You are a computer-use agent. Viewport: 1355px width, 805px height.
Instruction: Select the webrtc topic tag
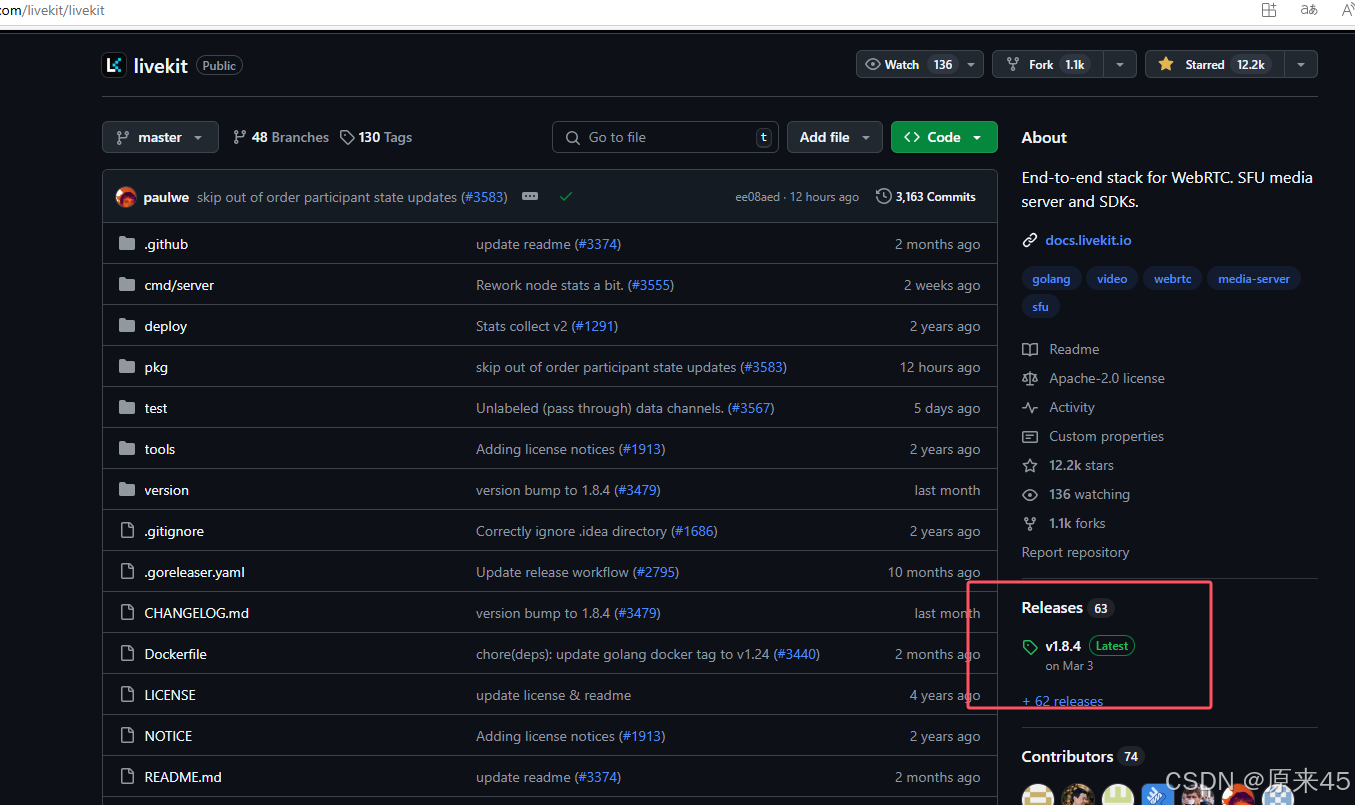pyautogui.click(x=1173, y=279)
